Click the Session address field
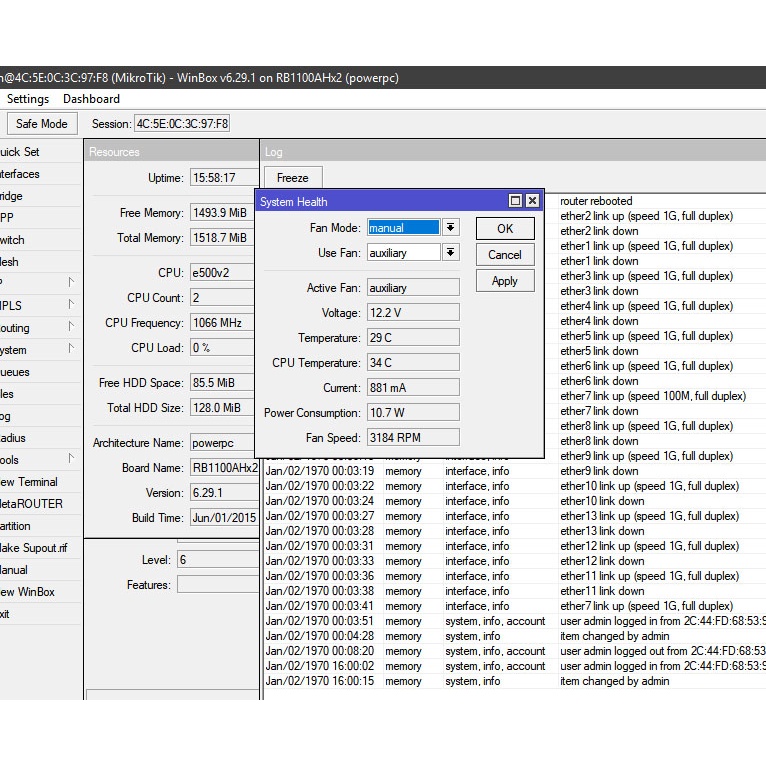 point(182,124)
